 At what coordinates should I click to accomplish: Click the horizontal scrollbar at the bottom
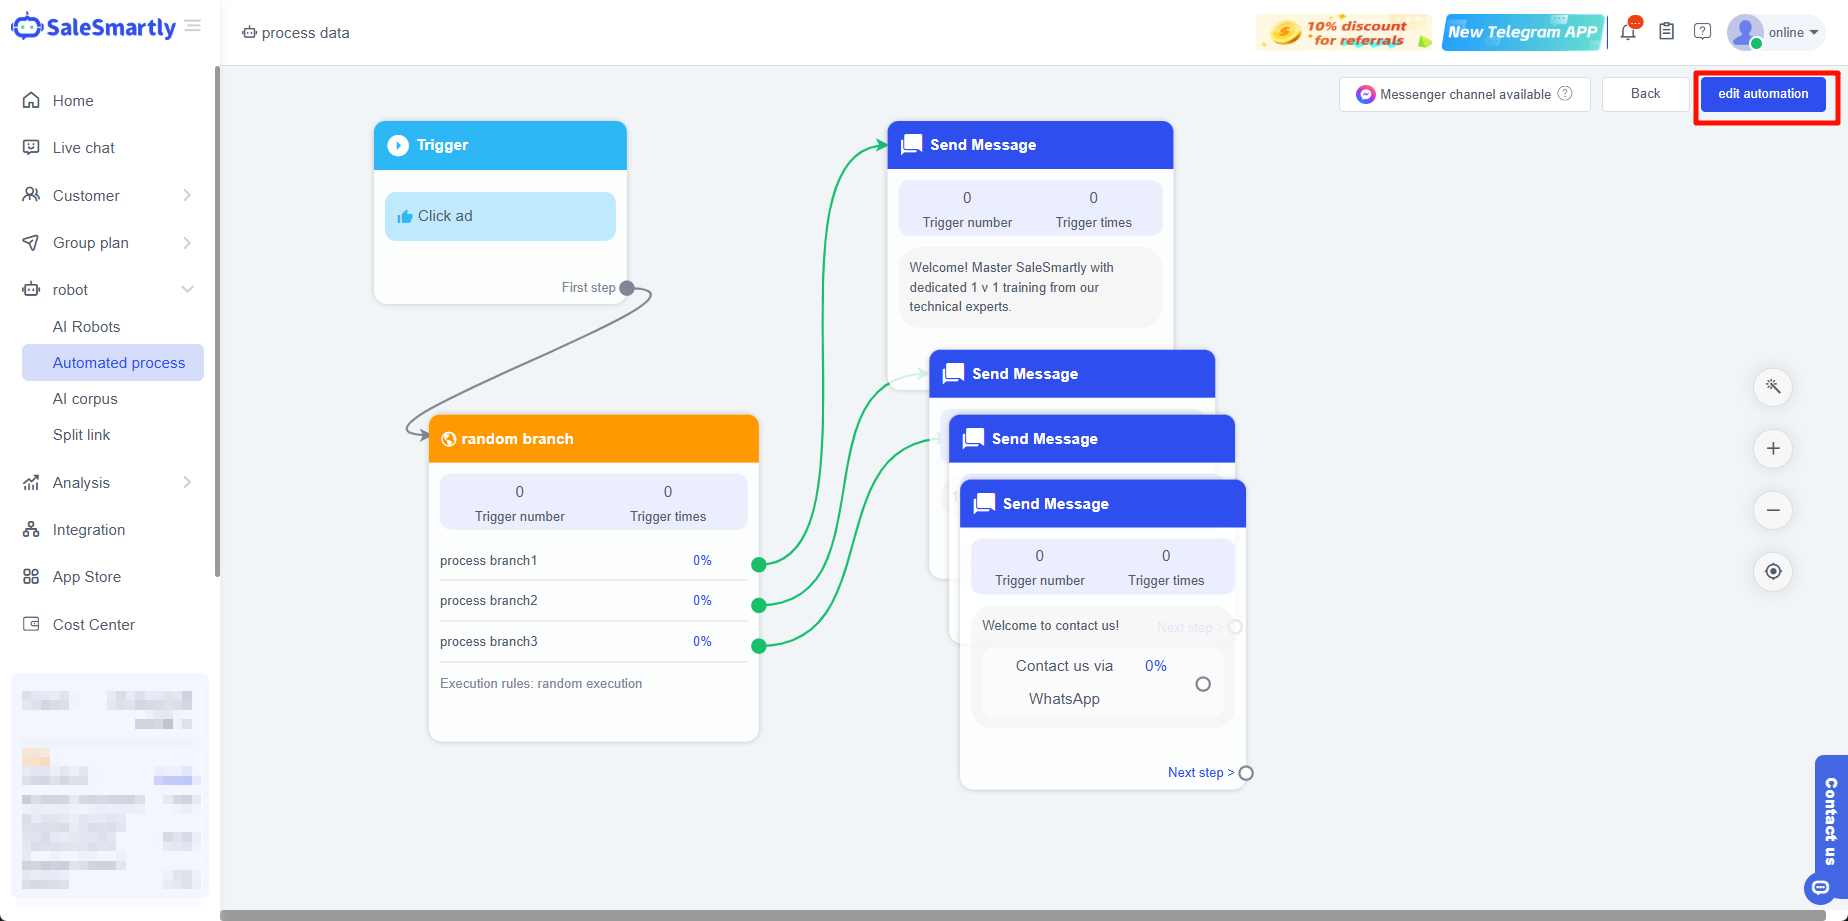coord(1020,915)
